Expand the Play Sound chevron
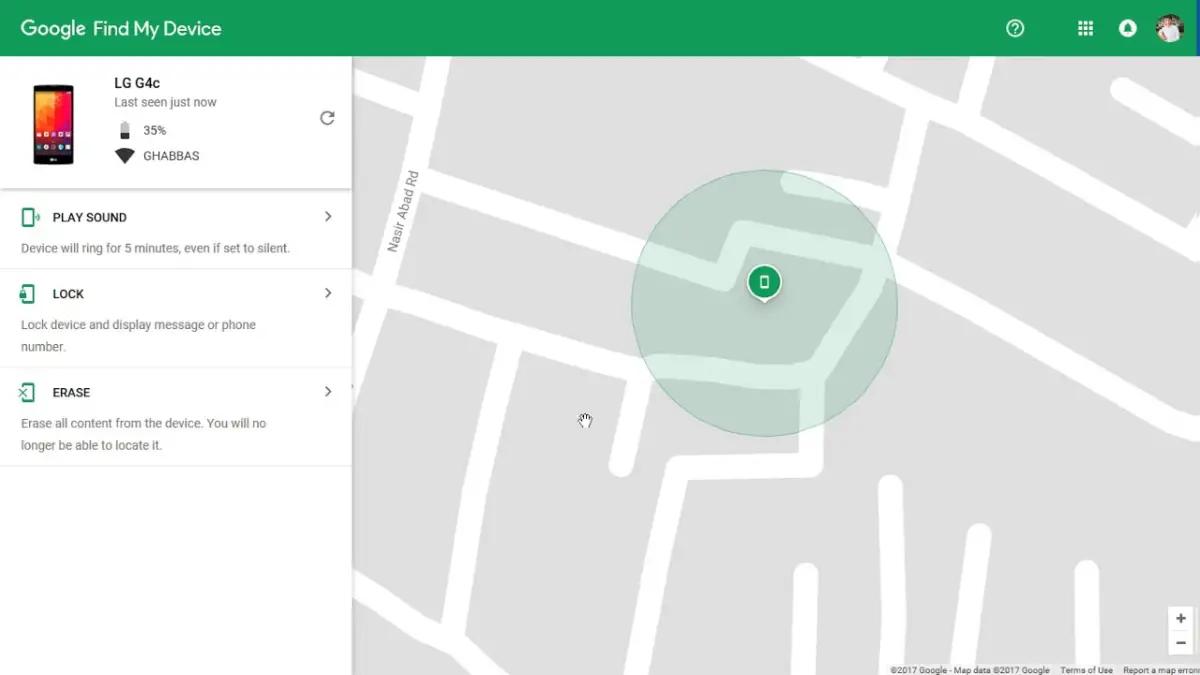 [328, 216]
